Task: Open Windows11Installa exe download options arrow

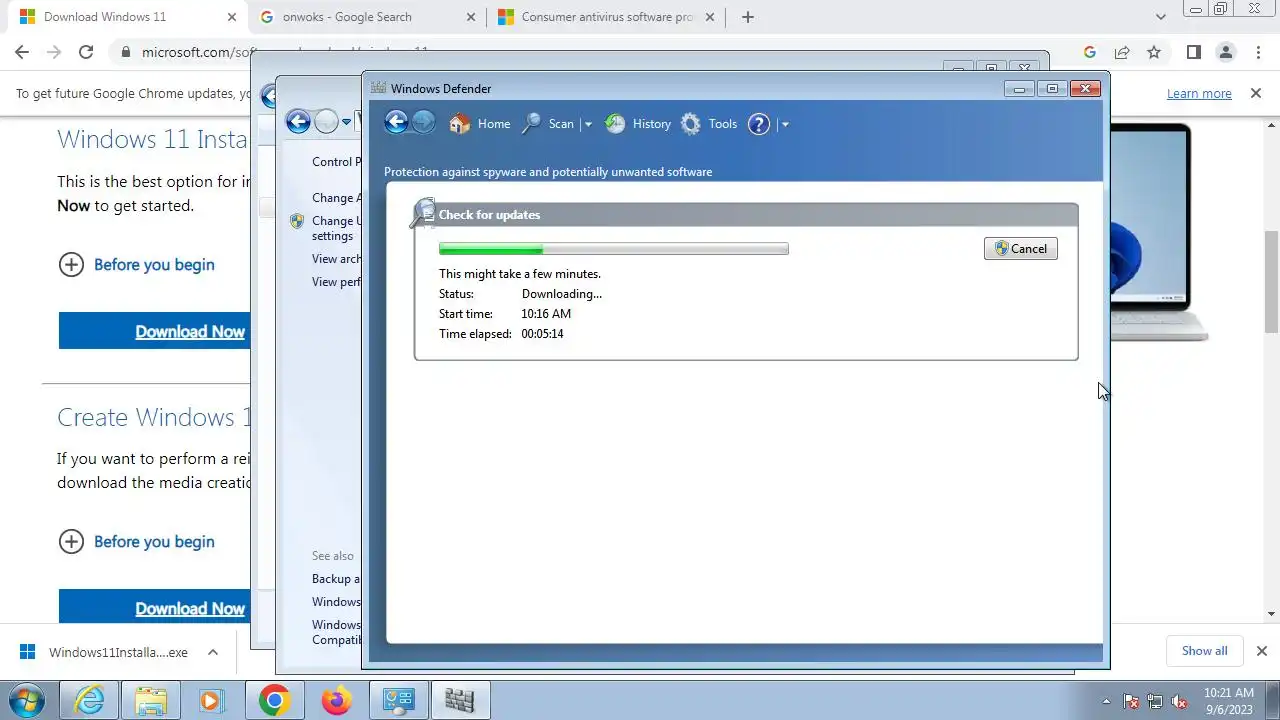Action: [x=213, y=652]
